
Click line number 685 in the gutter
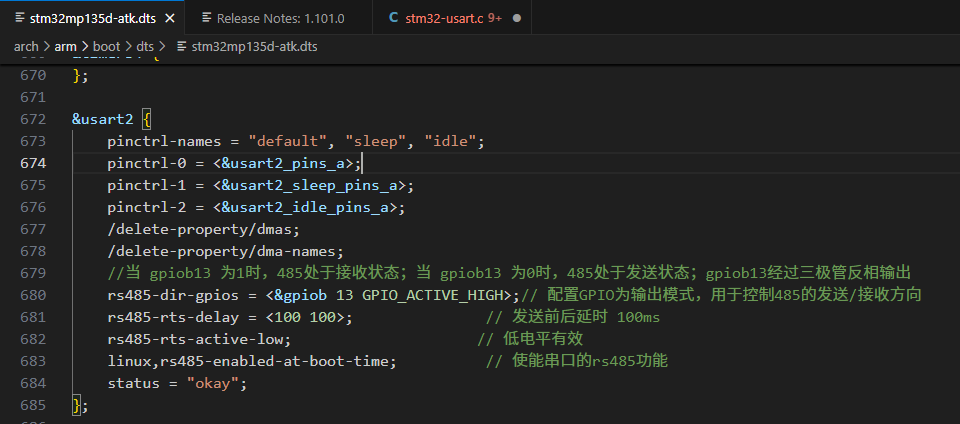coord(33,406)
